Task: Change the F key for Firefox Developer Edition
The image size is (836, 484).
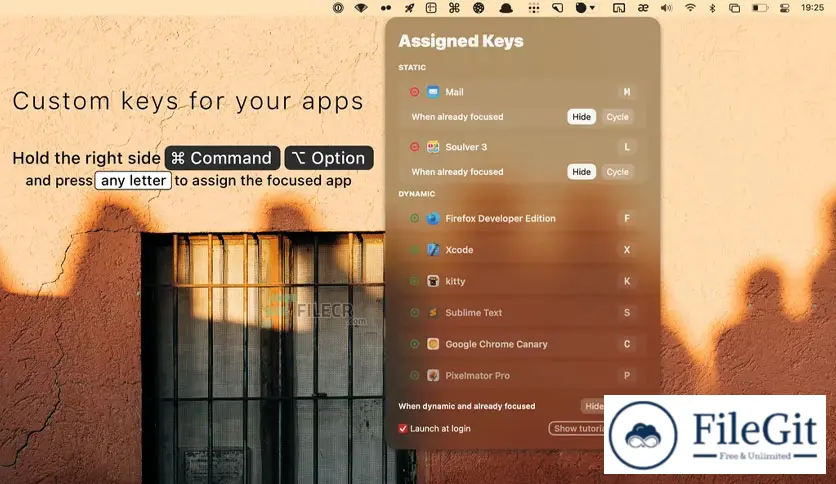Action: pos(627,218)
